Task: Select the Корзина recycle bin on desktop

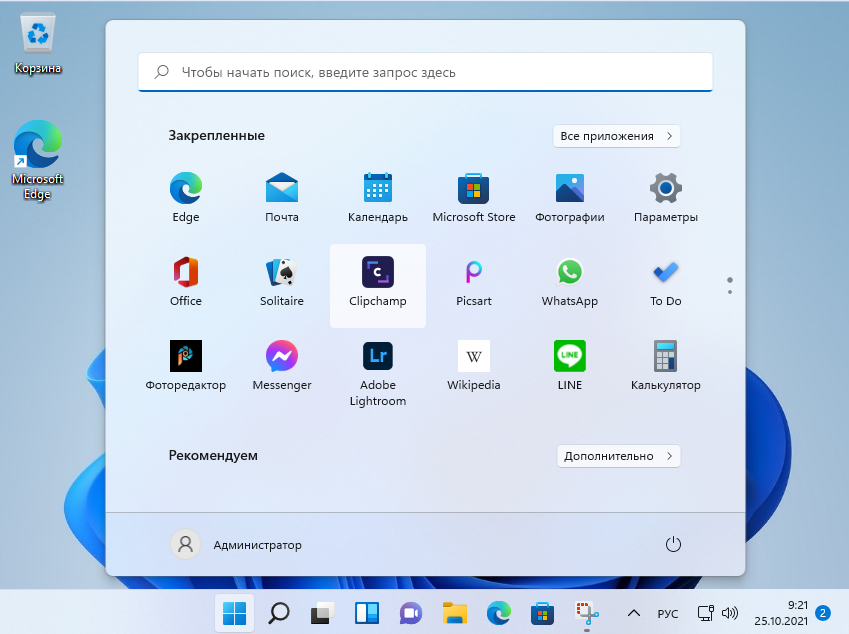Action: pyautogui.click(x=37, y=44)
